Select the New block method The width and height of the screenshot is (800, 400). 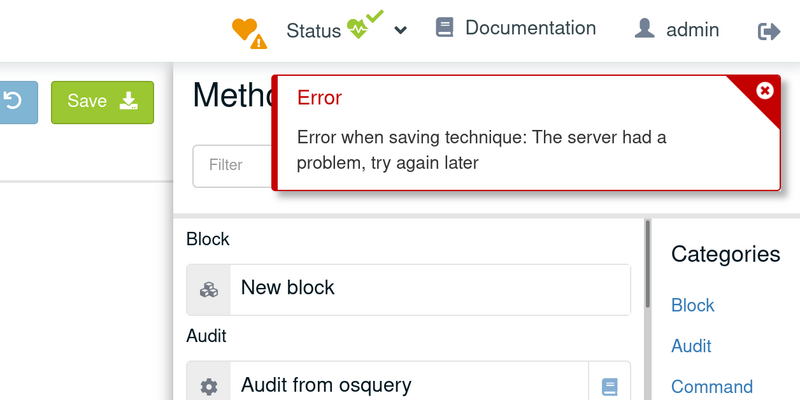tap(408, 289)
